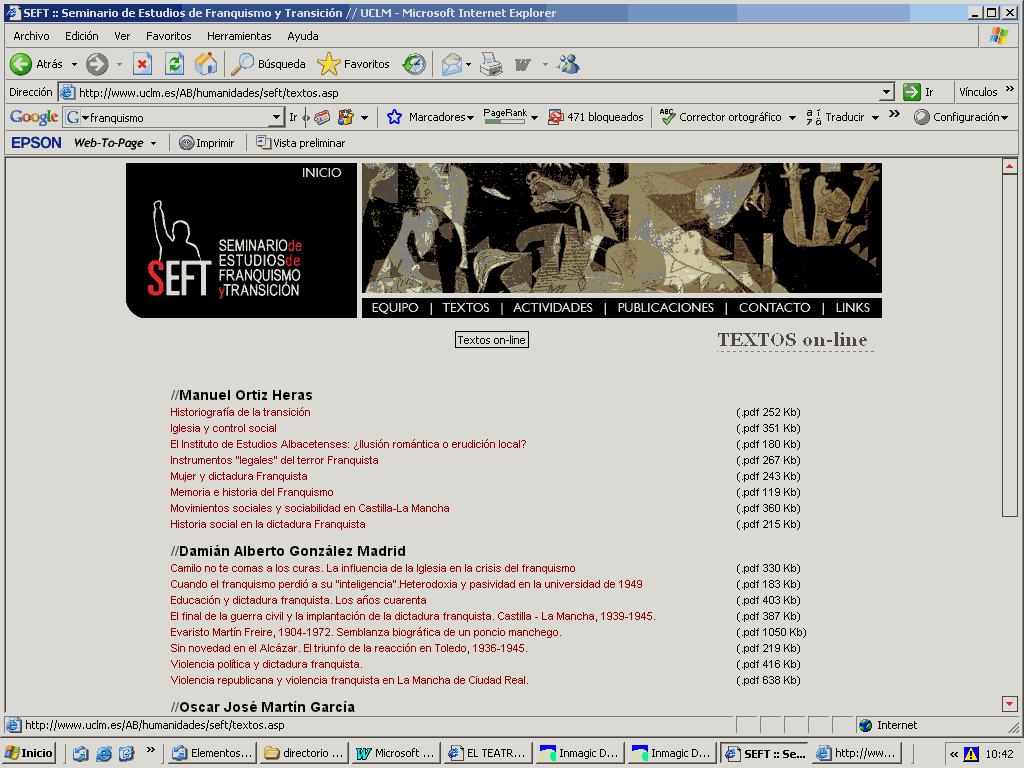Switch to EL TEATR... taskbar window

(487, 753)
